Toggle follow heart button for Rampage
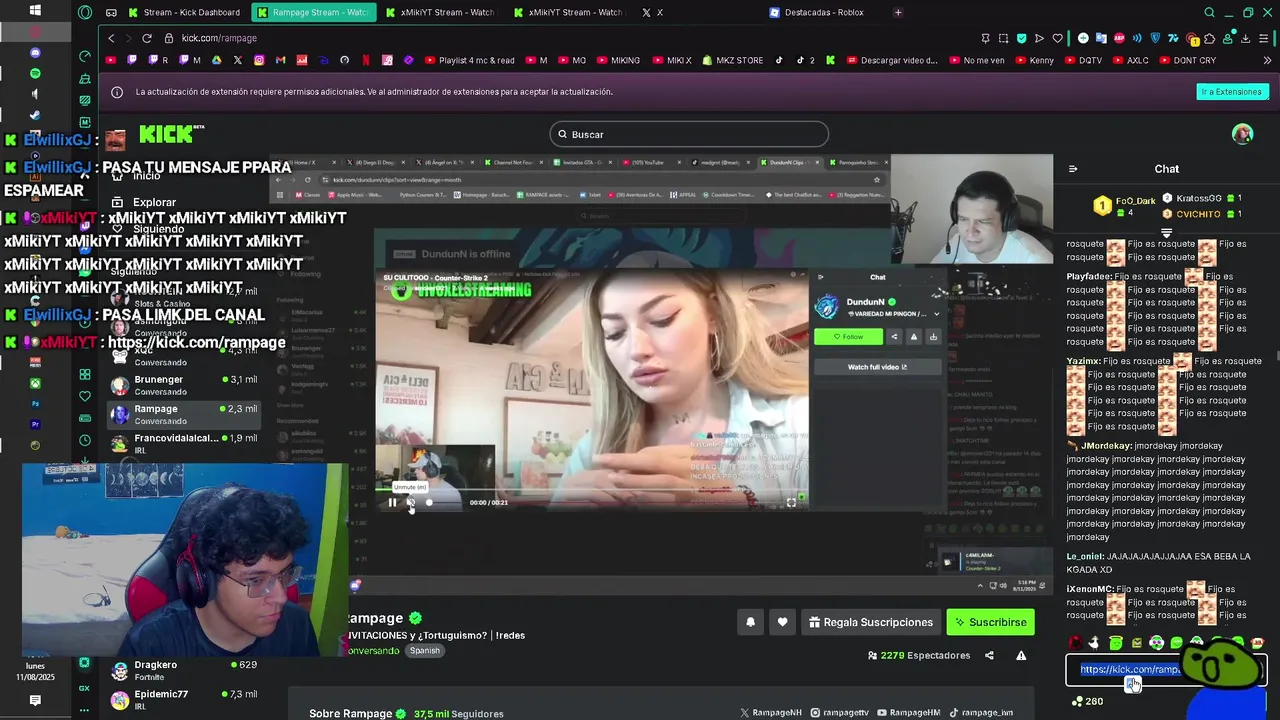The height and width of the screenshot is (720, 1280). pos(782,622)
